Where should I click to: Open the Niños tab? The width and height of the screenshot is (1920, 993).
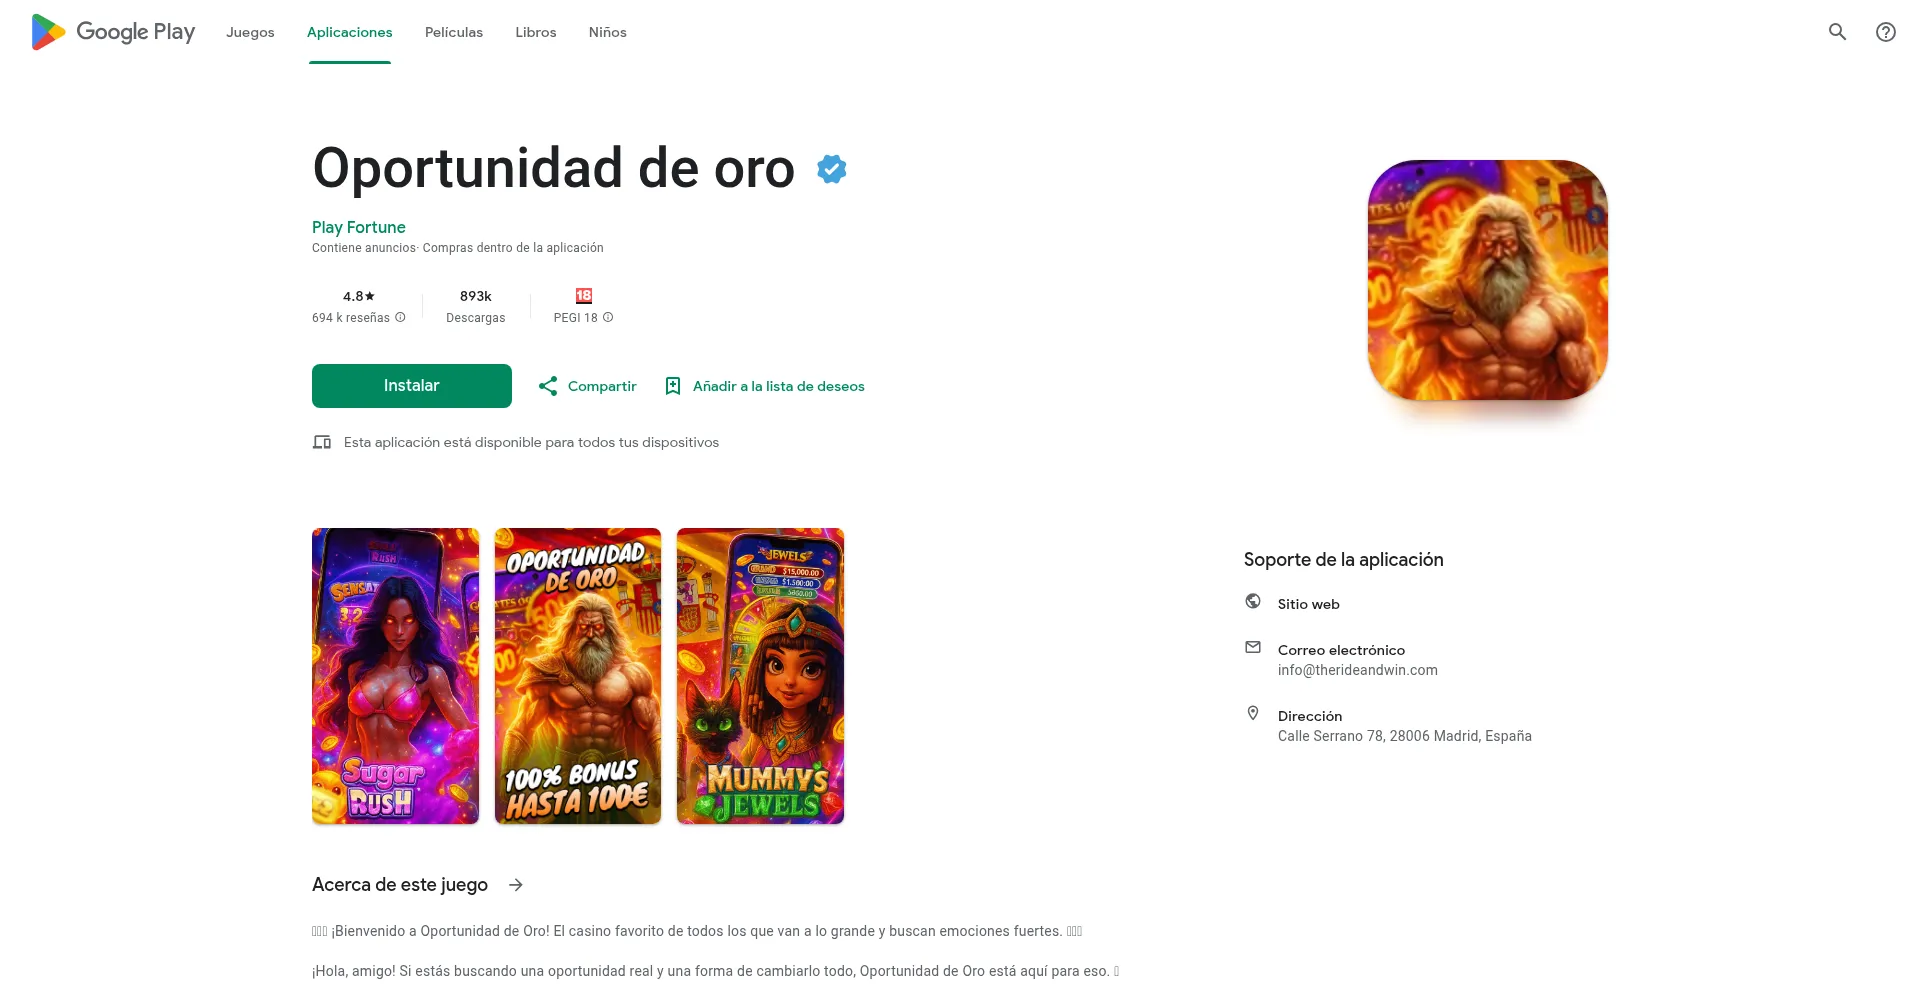tap(608, 32)
